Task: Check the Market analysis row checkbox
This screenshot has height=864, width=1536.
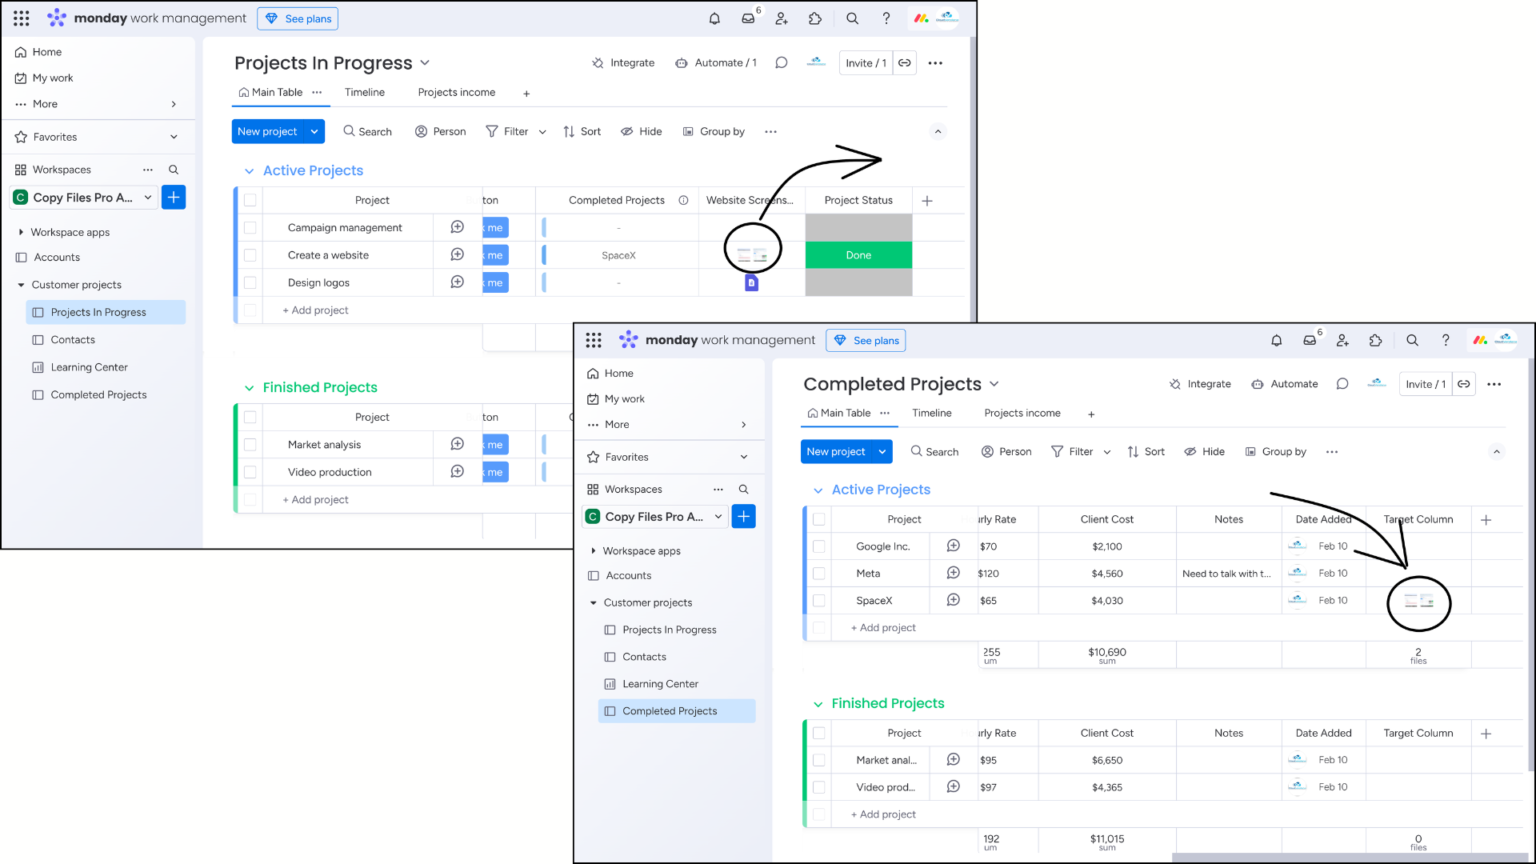Action: [250, 444]
